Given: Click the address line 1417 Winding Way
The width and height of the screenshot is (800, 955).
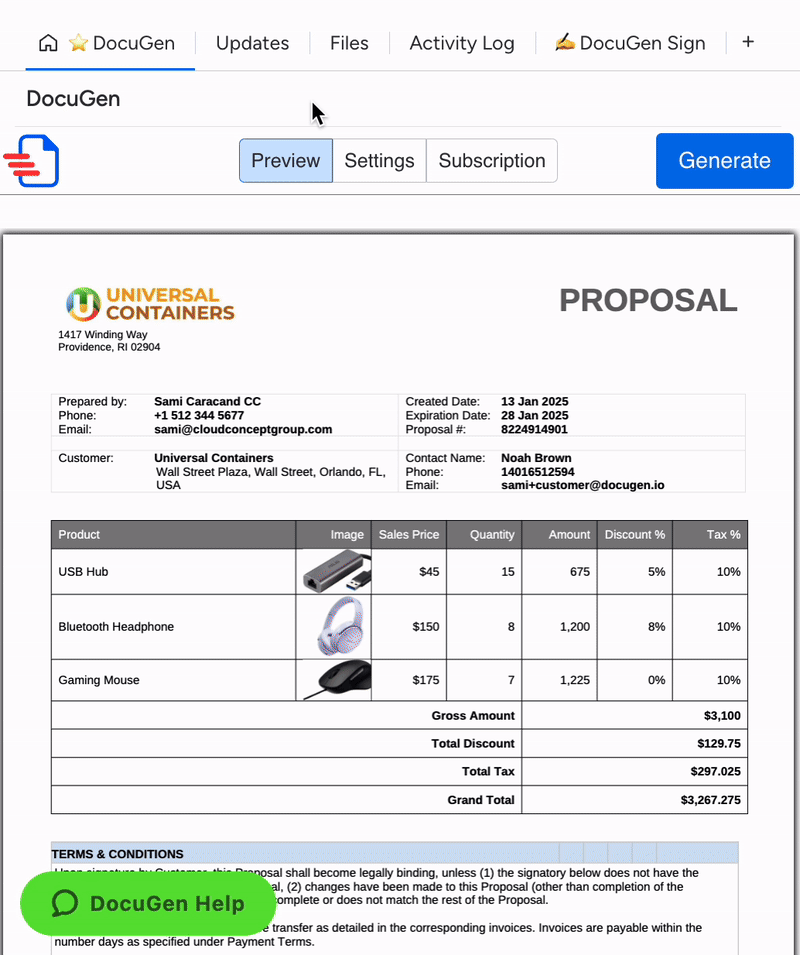Looking at the screenshot, I should pyautogui.click(x=103, y=334).
